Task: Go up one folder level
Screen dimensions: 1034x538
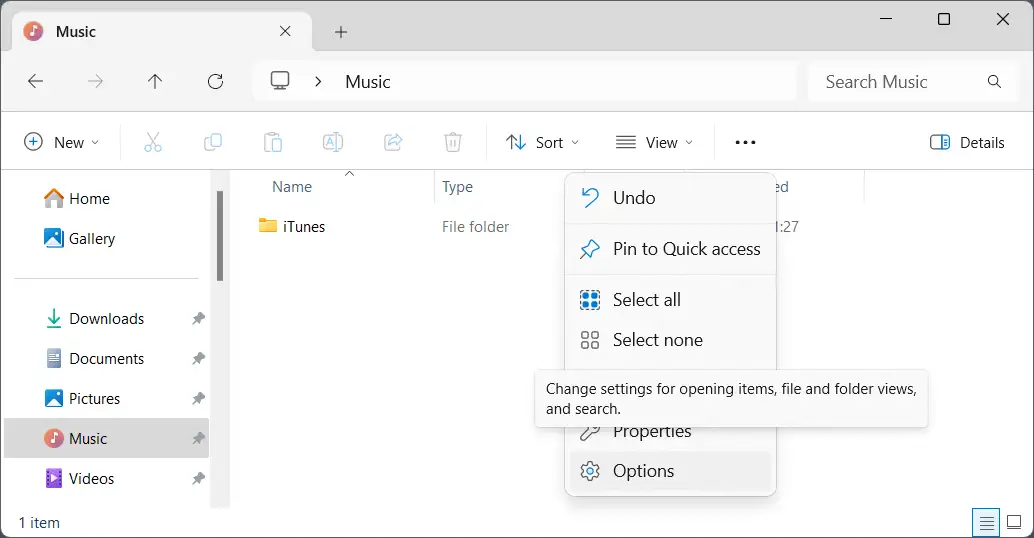Action: click(x=155, y=82)
